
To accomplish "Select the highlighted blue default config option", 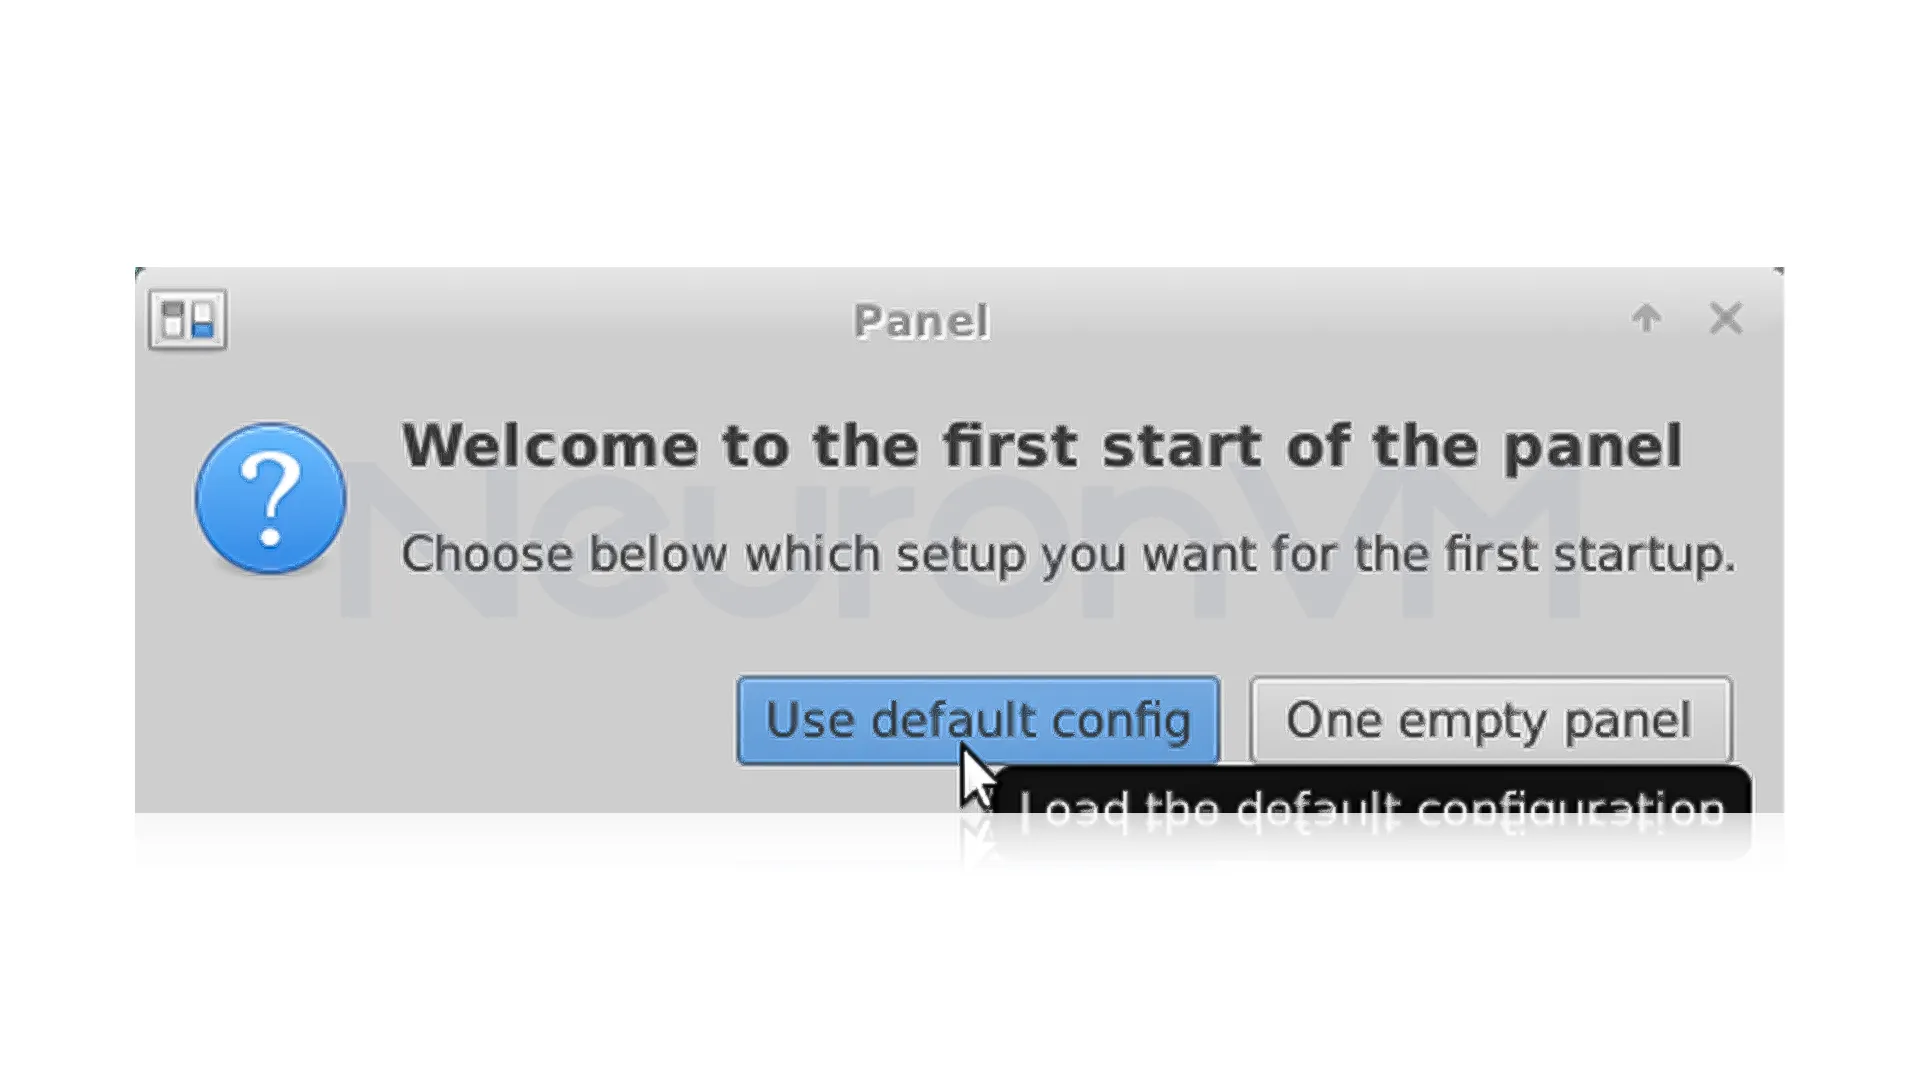I will [x=977, y=720].
